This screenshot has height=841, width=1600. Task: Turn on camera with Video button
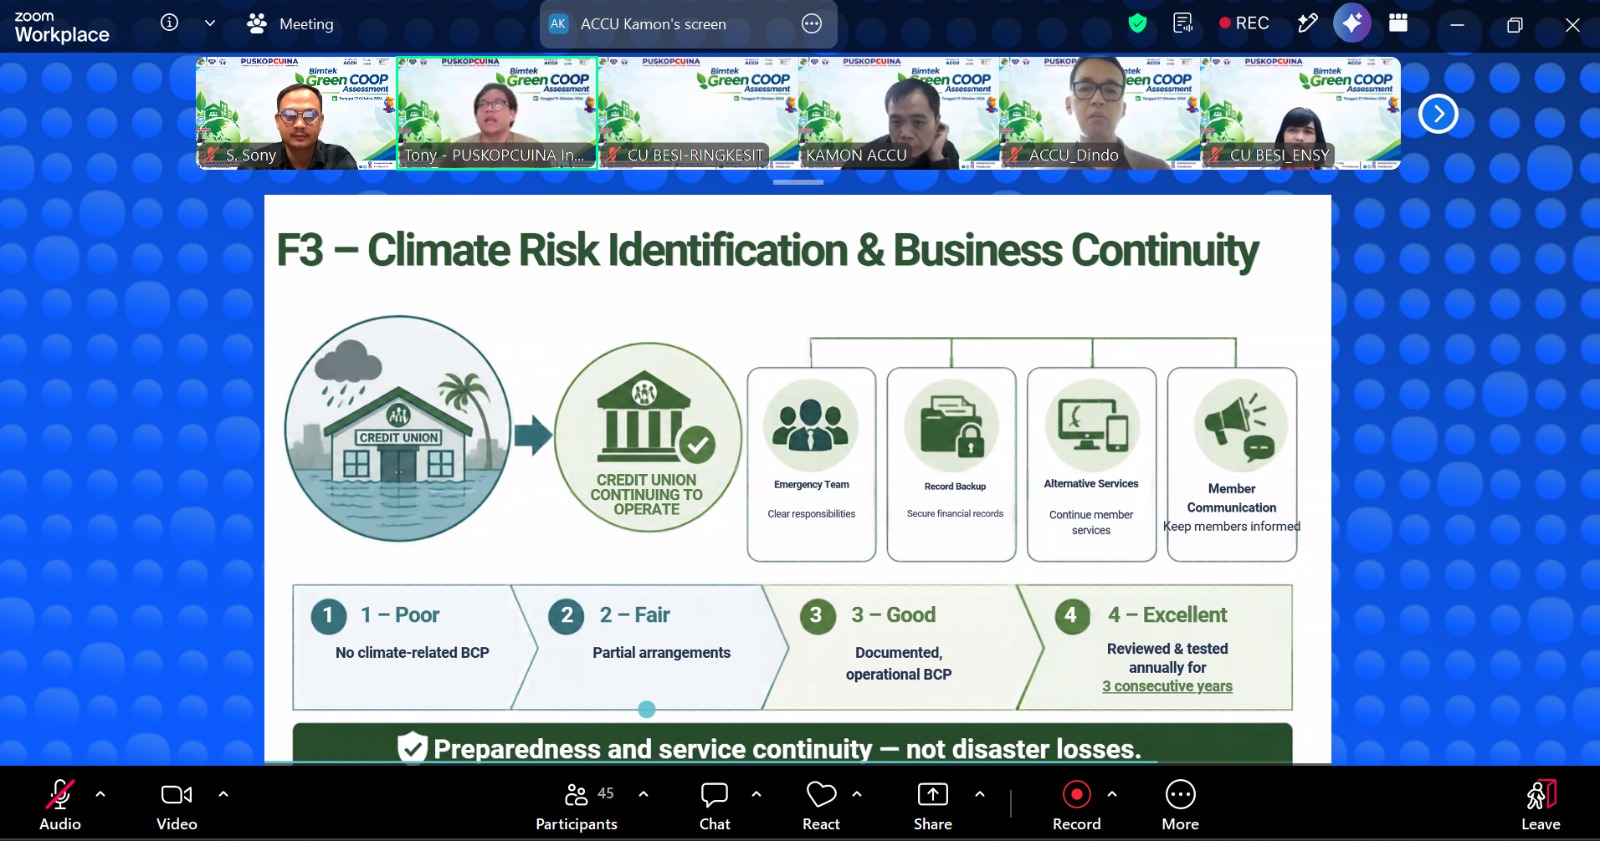tap(176, 805)
